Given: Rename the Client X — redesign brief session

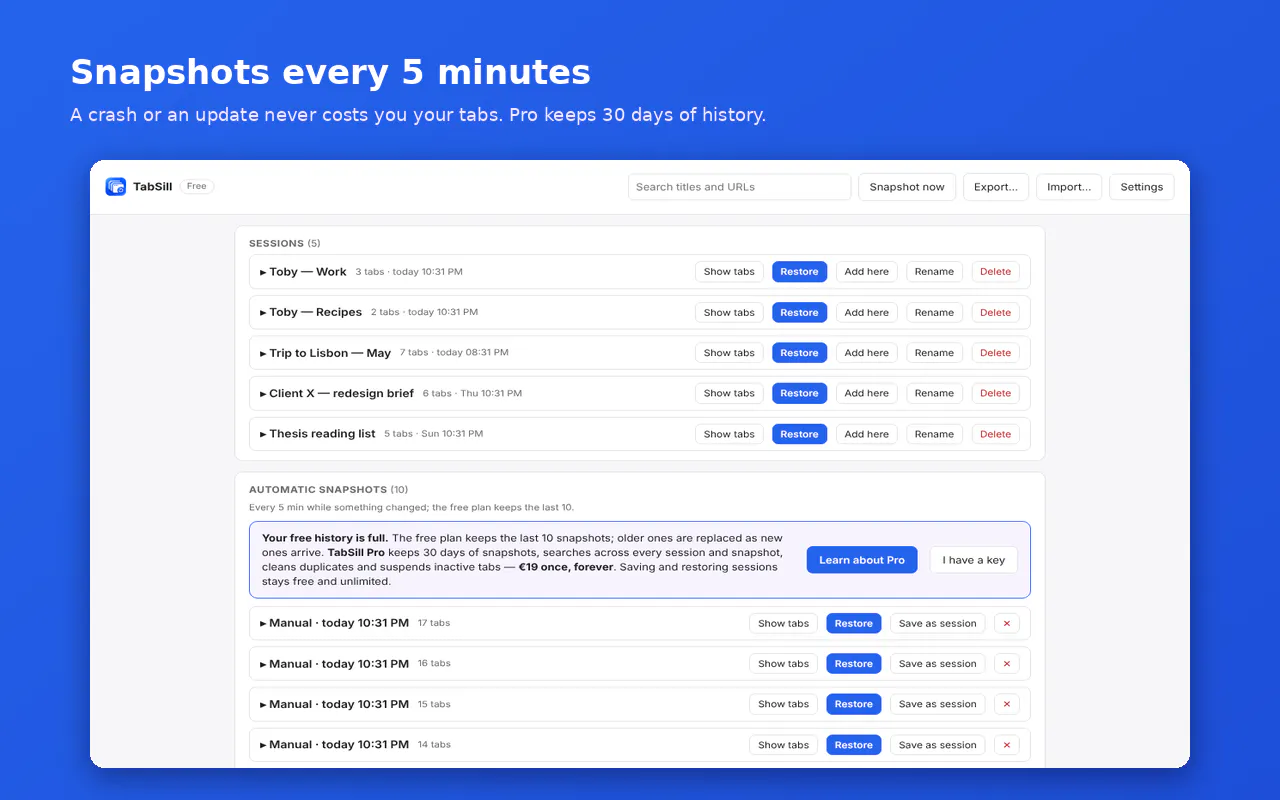Looking at the screenshot, I should 934,394.
